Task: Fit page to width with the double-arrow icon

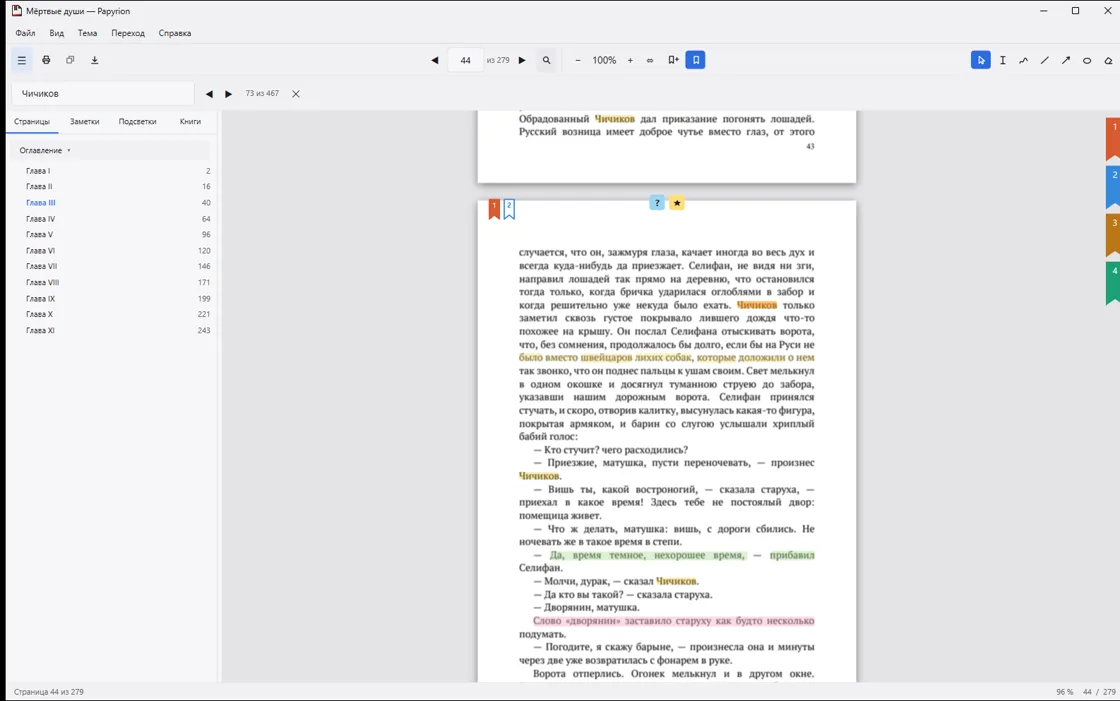Action: 650,60
